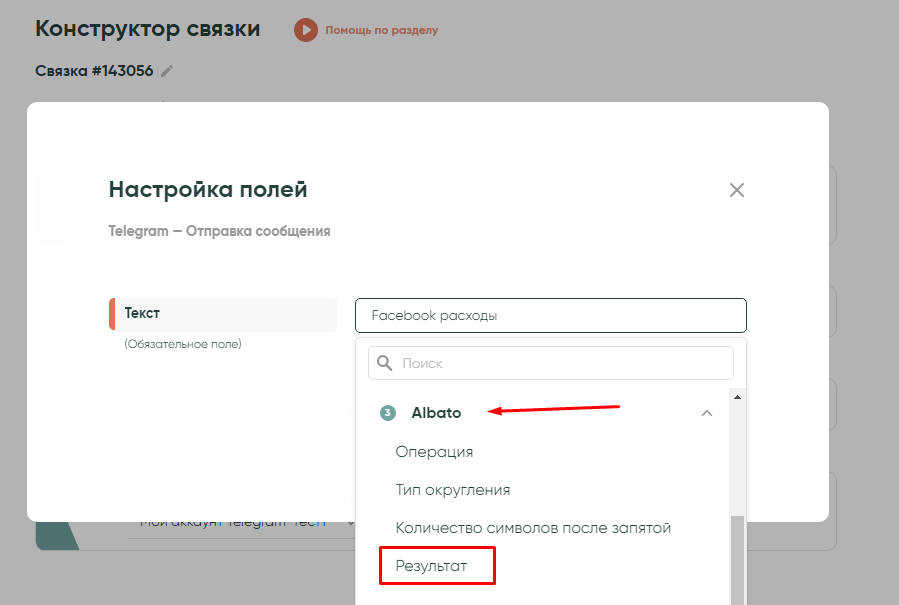The width and height of the screenshot is (899, 605).
Task: Close the Настройка полей dialog
Action: [x=737, y=190]
